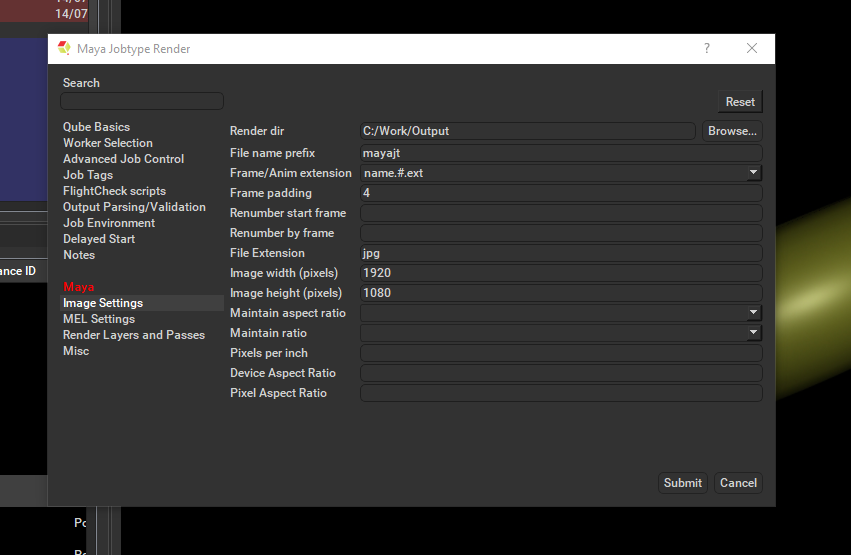Click the question mark help button
The height and width of the screenshot is (555, 851).
[x=707, y=49]
